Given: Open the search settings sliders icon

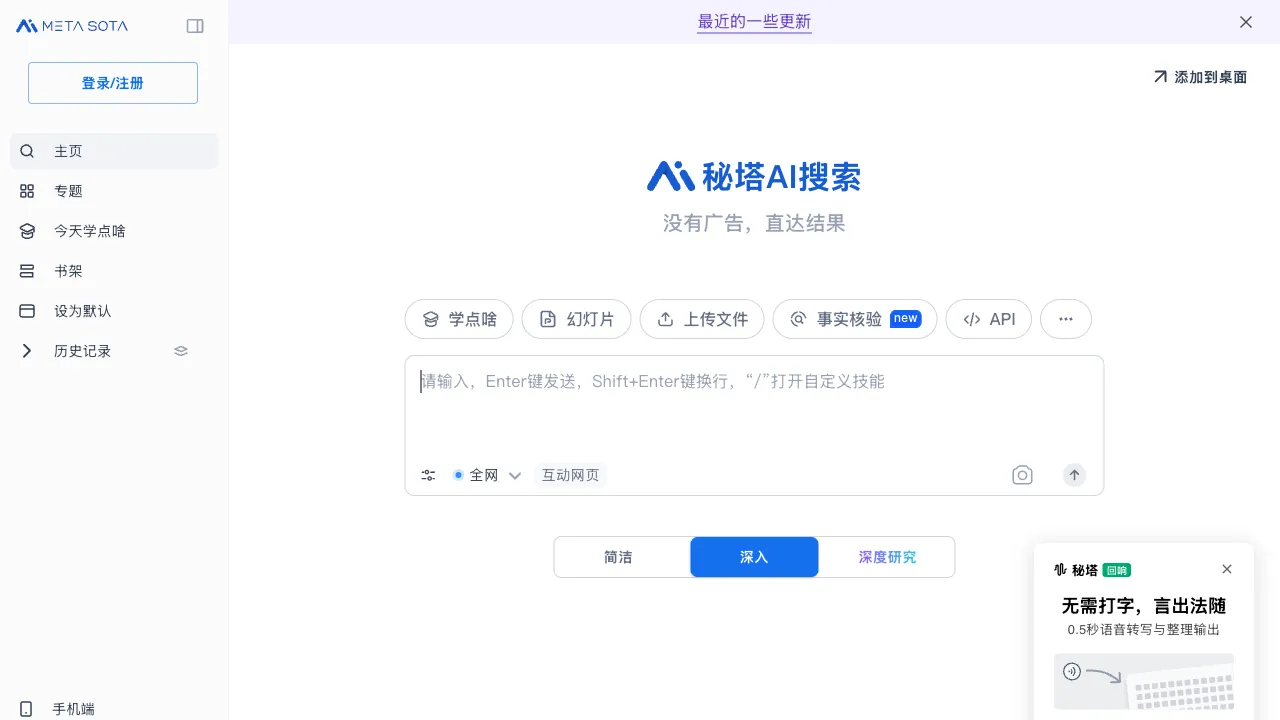Looking at the screenshot, I should coord(428,475).
